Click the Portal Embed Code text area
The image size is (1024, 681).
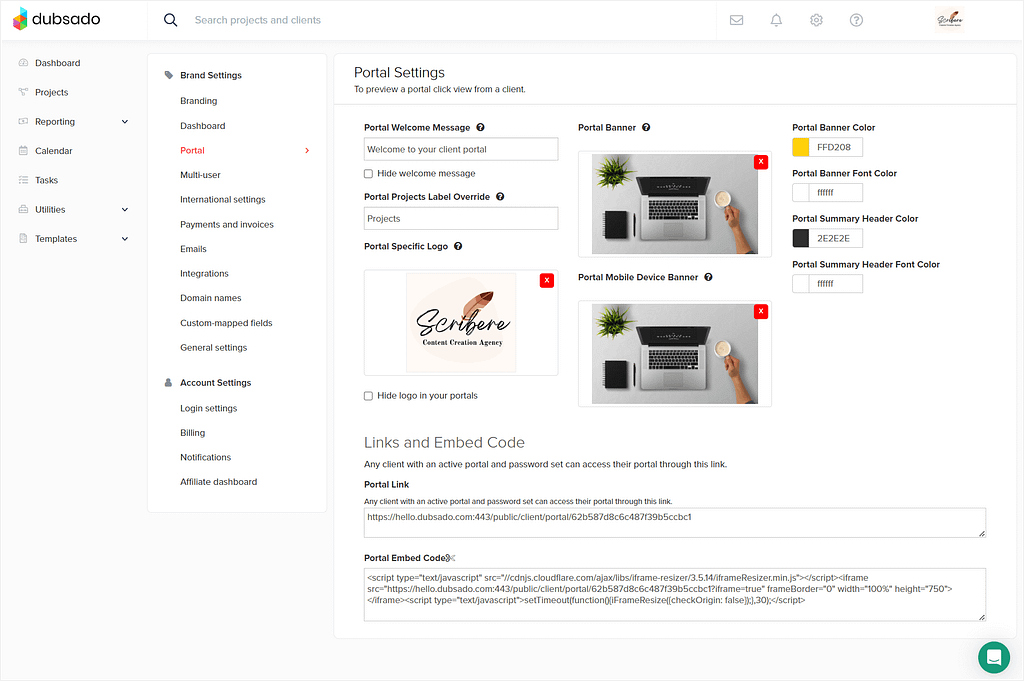point(675,595)
